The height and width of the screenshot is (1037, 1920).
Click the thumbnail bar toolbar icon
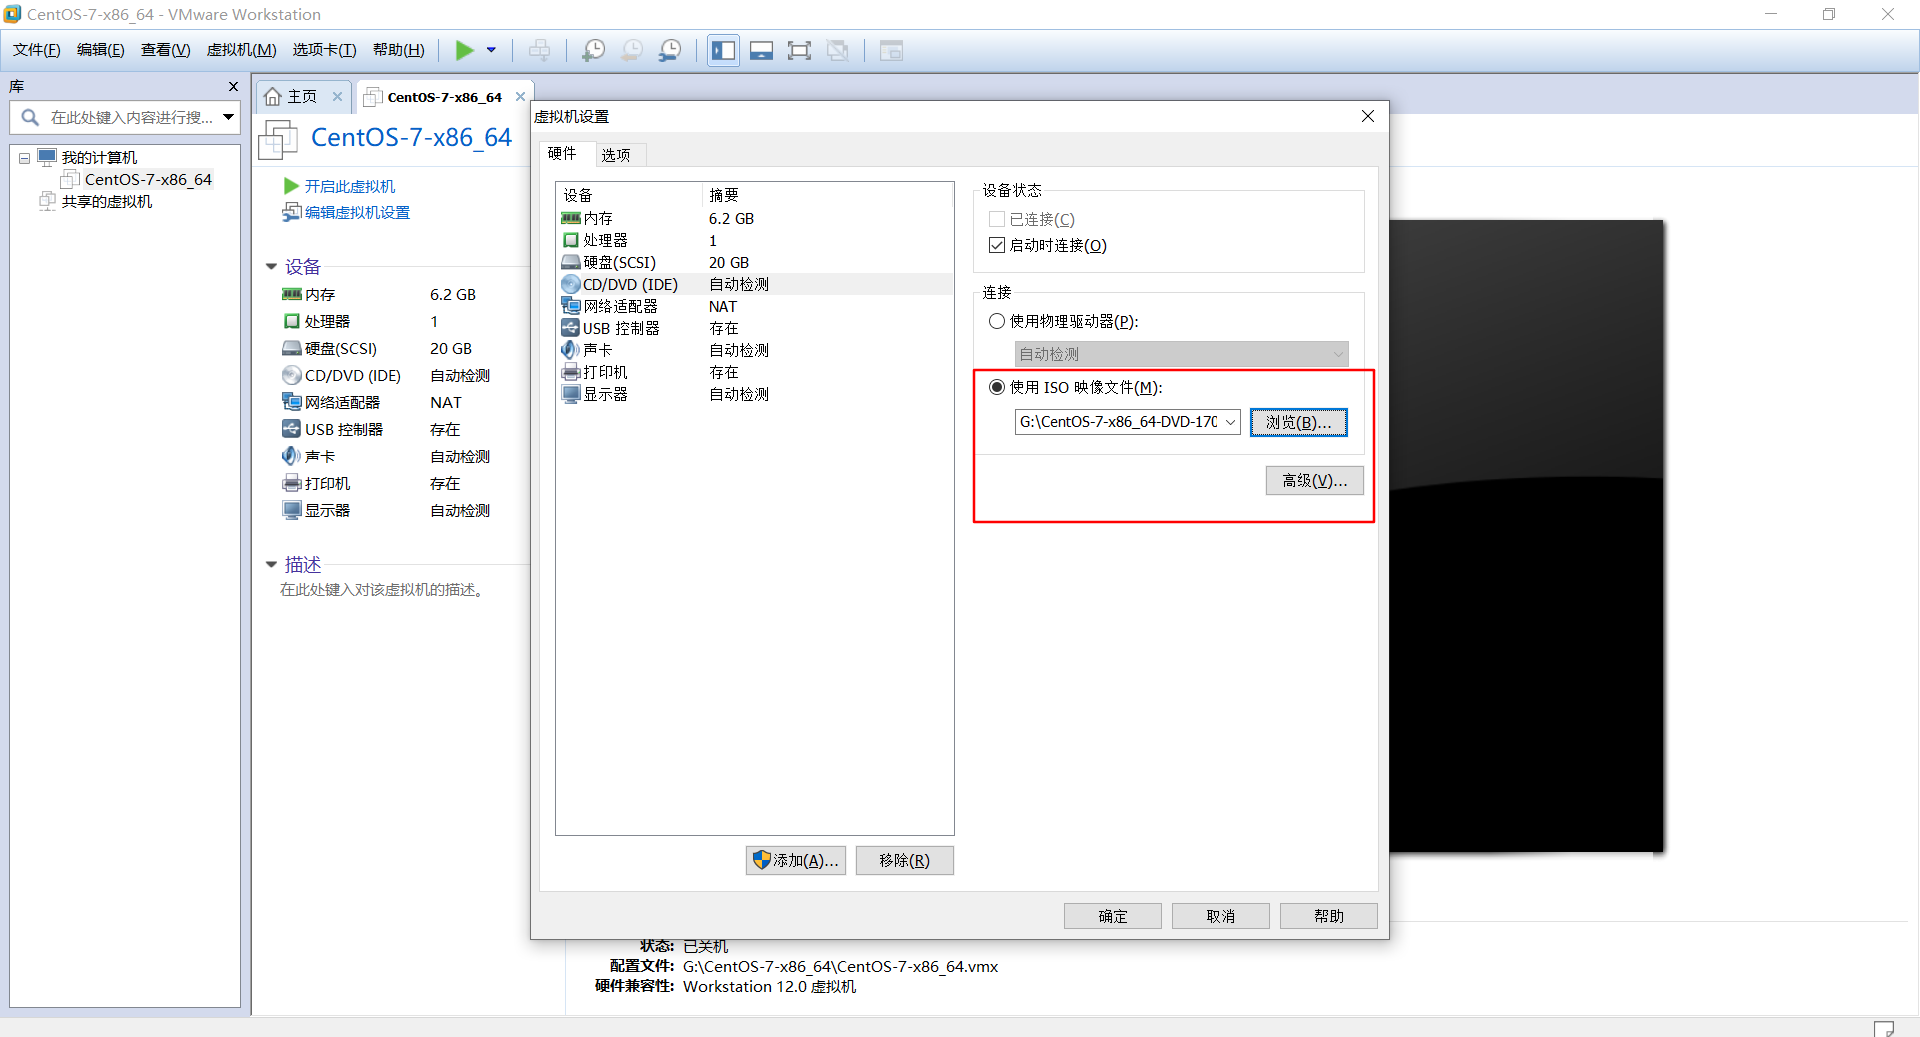click(x=761, y=50)
